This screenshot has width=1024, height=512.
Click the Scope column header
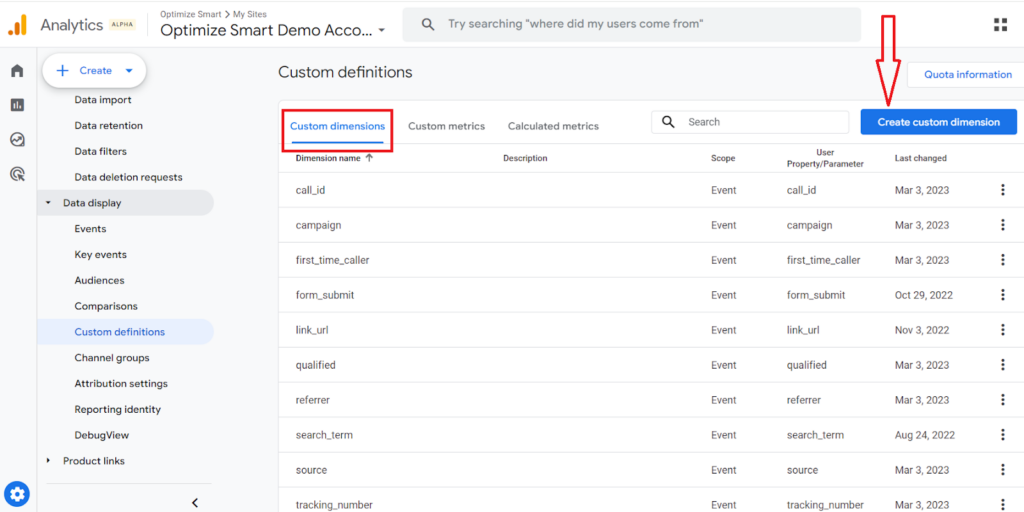723,158
